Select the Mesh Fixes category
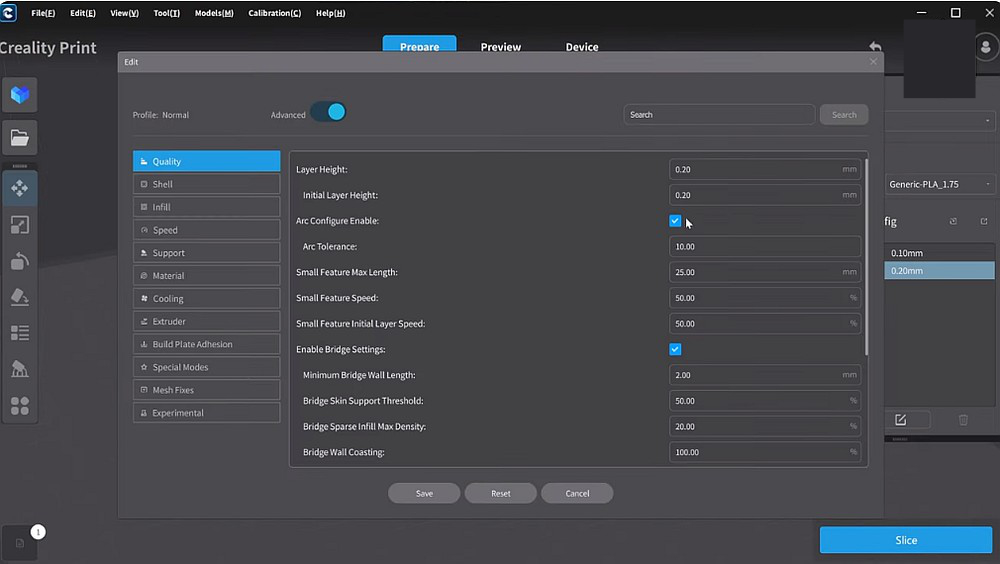Image resolution: width=1000 pixels, height=564 pixels. coord(207,390)
